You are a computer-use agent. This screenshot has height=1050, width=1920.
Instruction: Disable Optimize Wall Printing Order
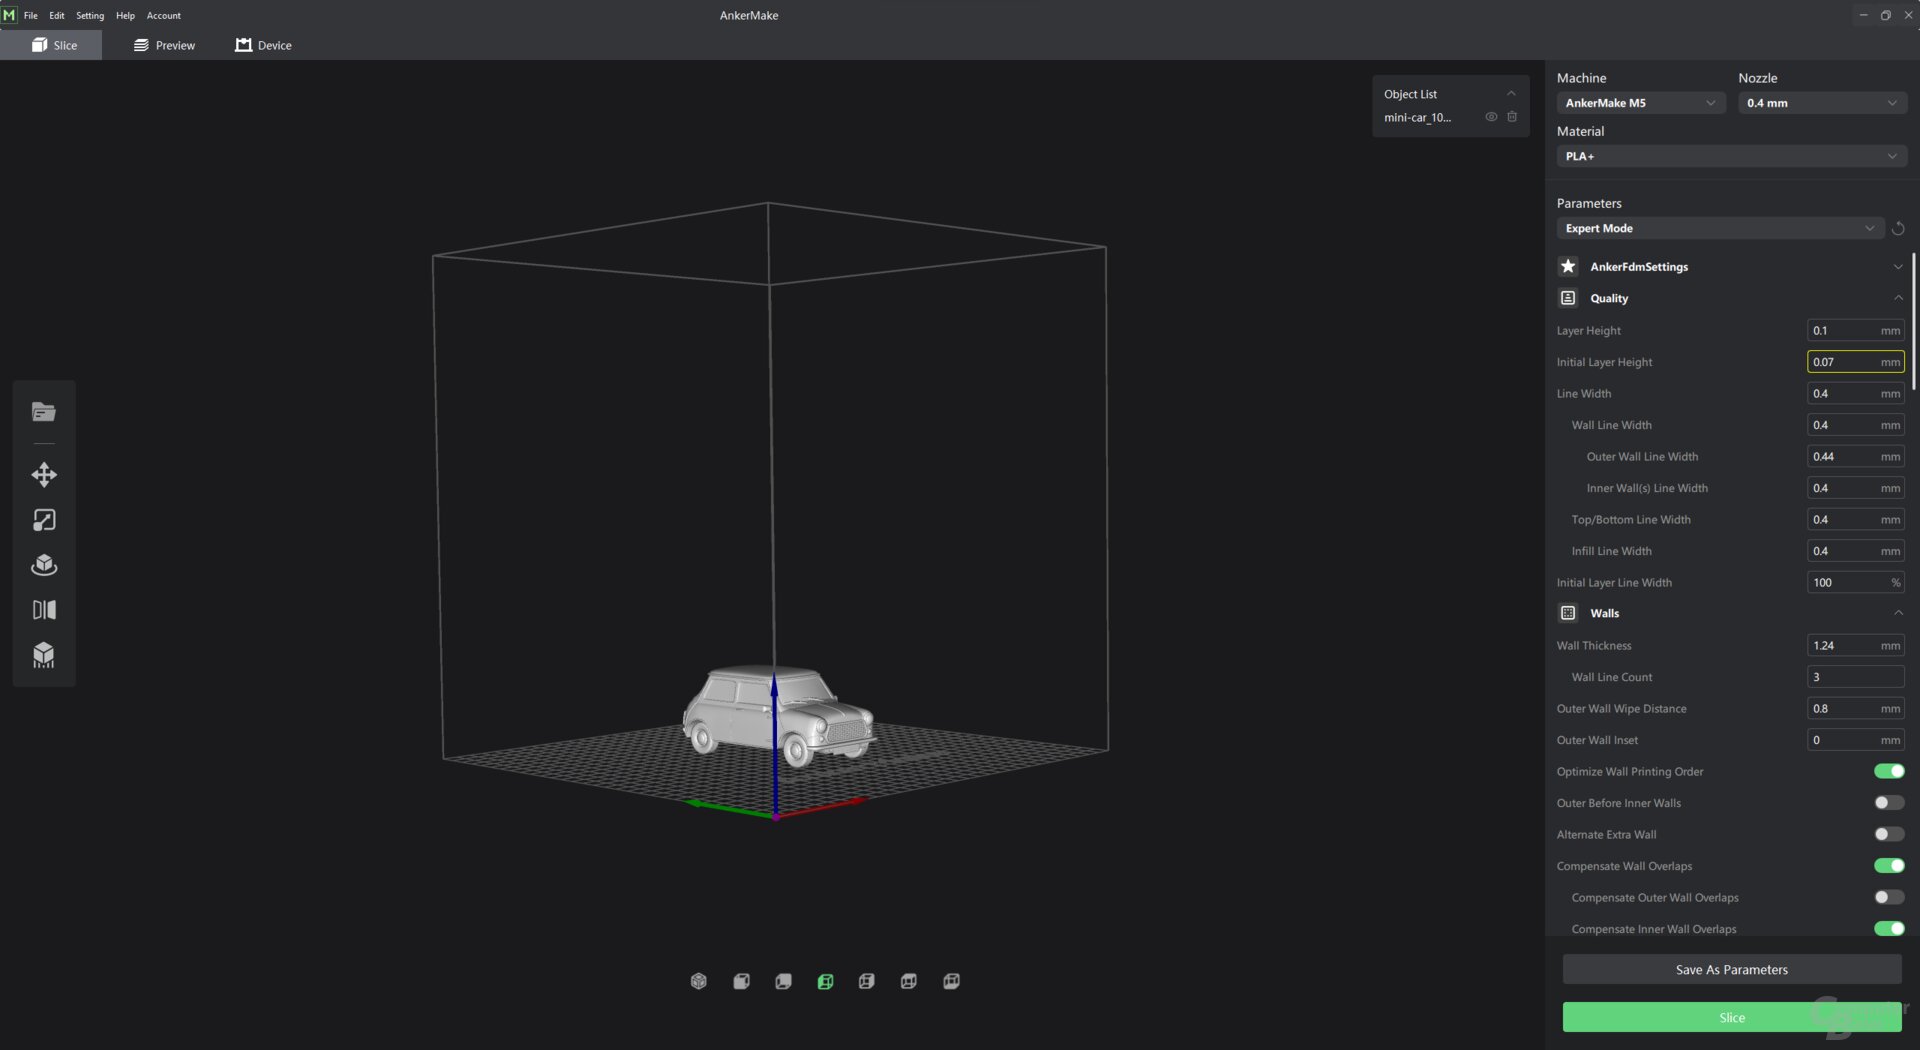1888,771
